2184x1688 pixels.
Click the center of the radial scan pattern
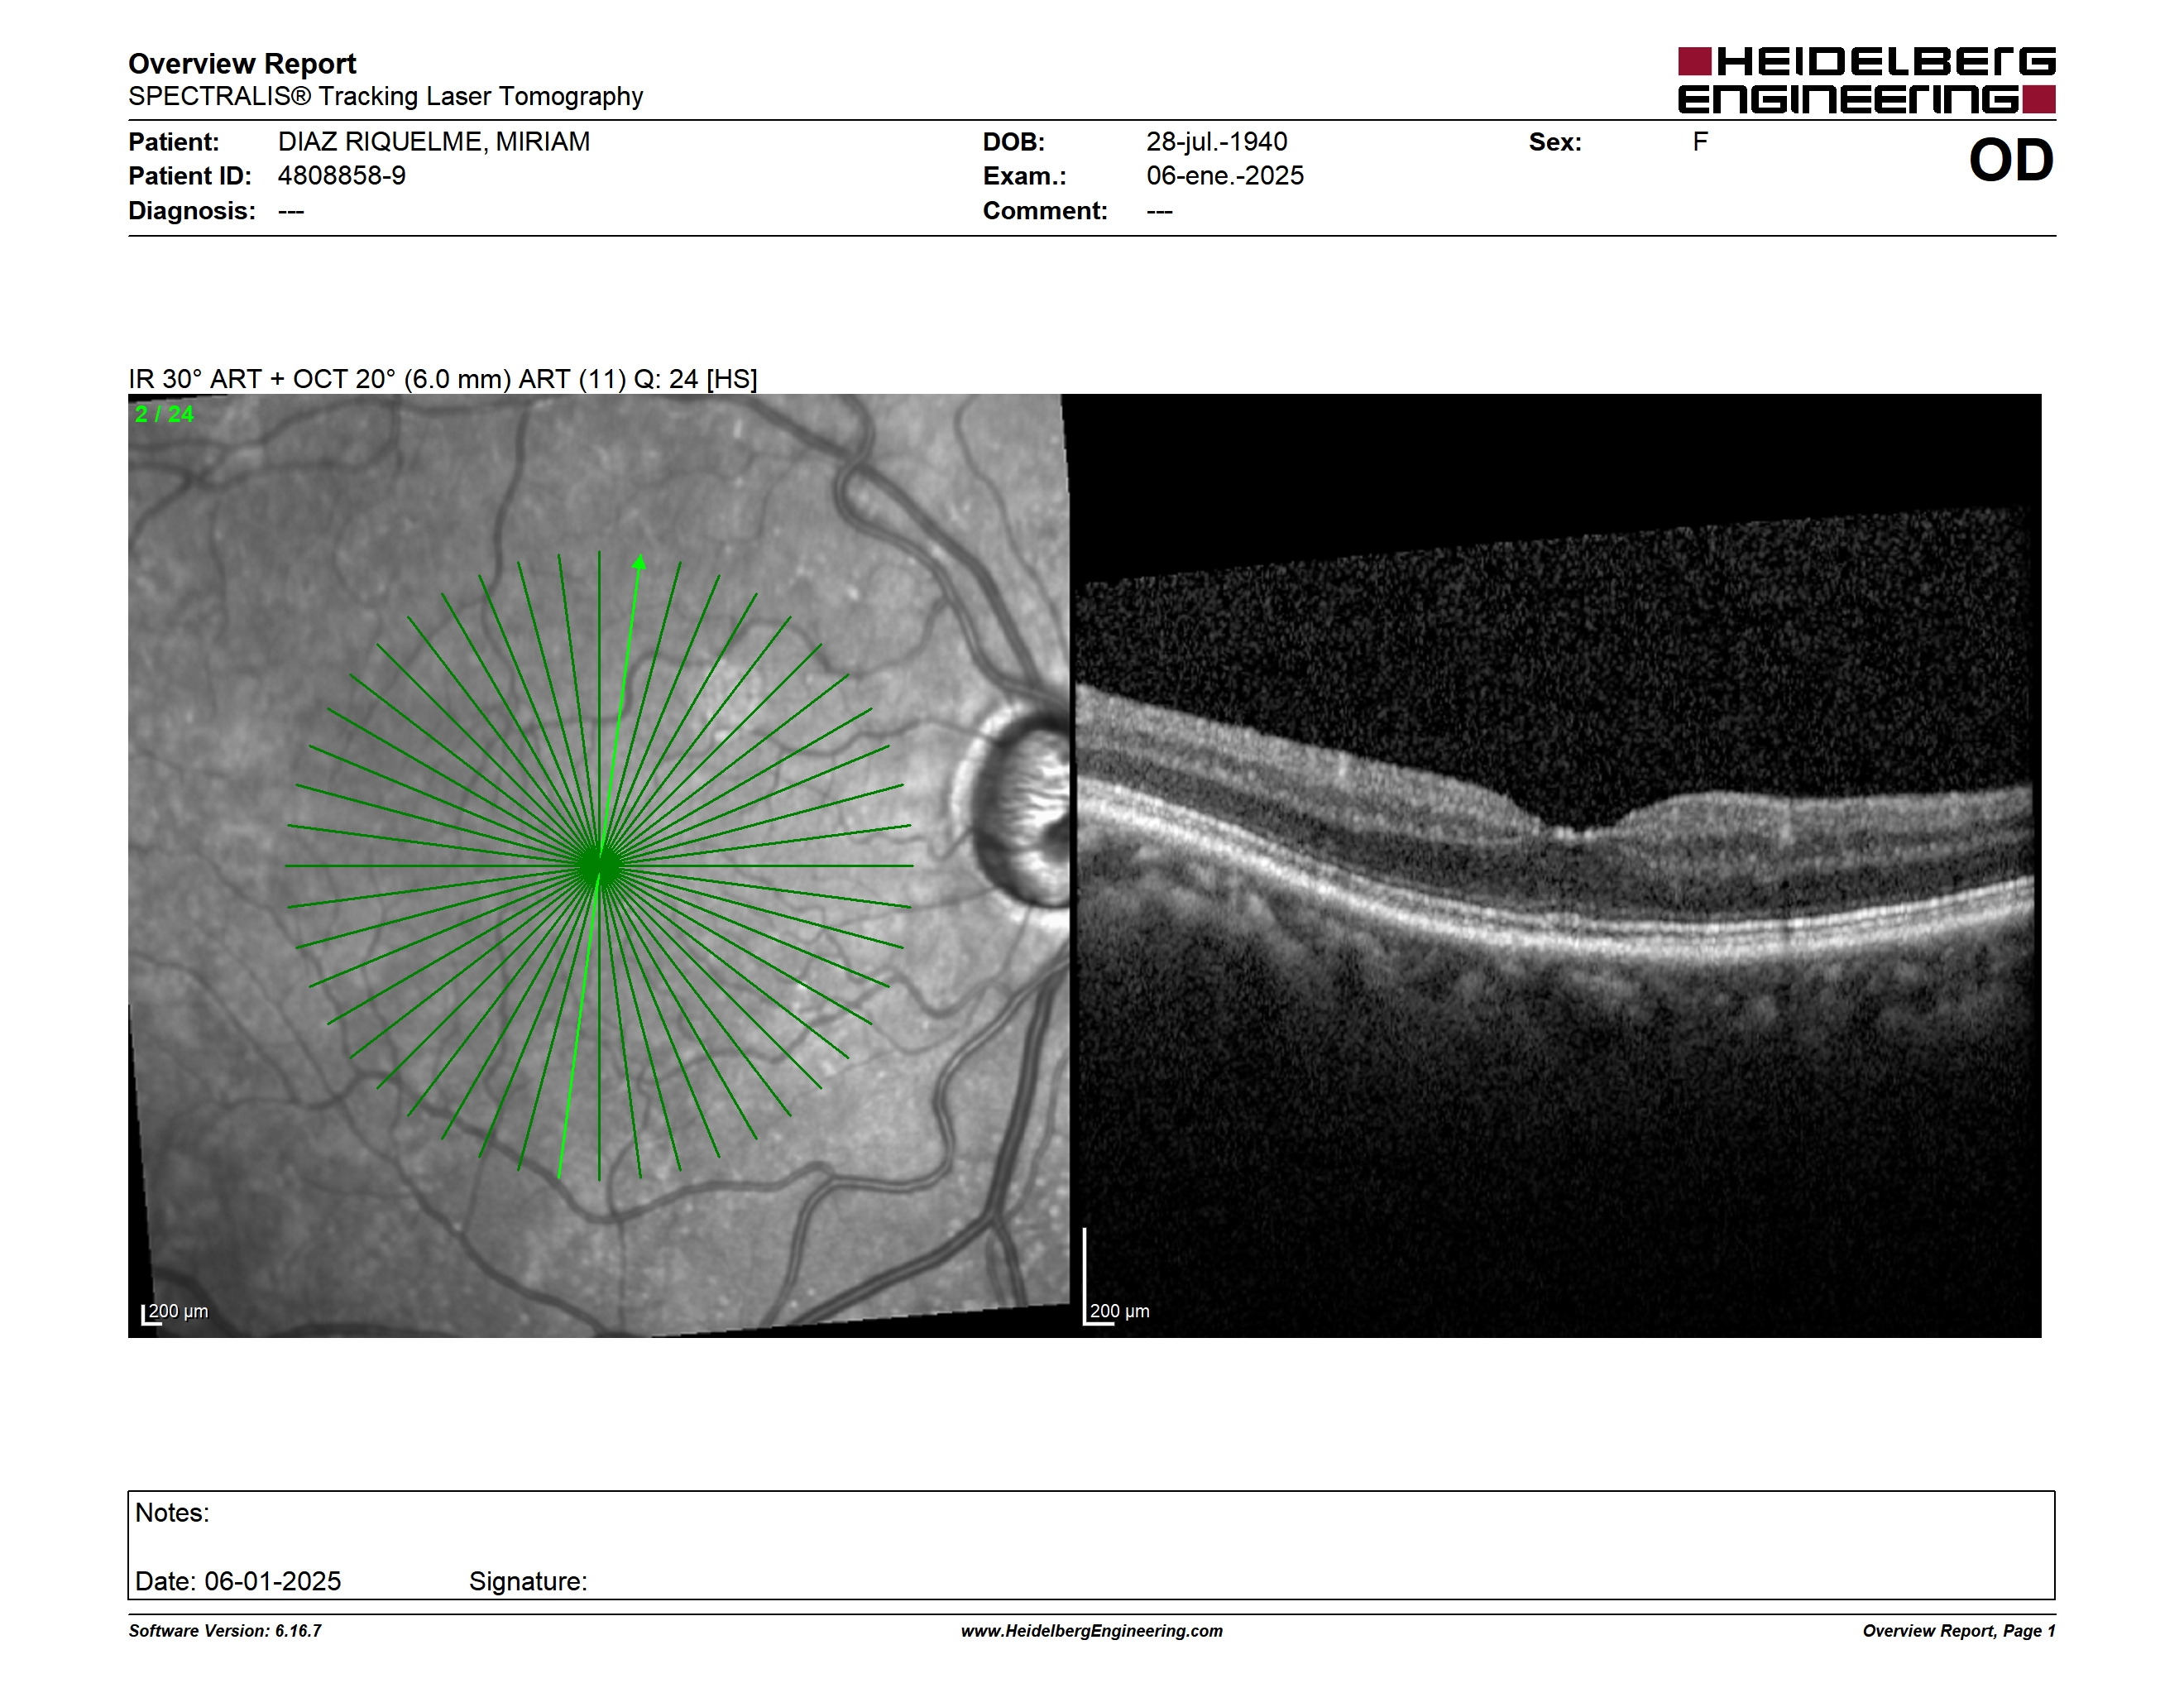pyautogui.click(x=599, y=865)
